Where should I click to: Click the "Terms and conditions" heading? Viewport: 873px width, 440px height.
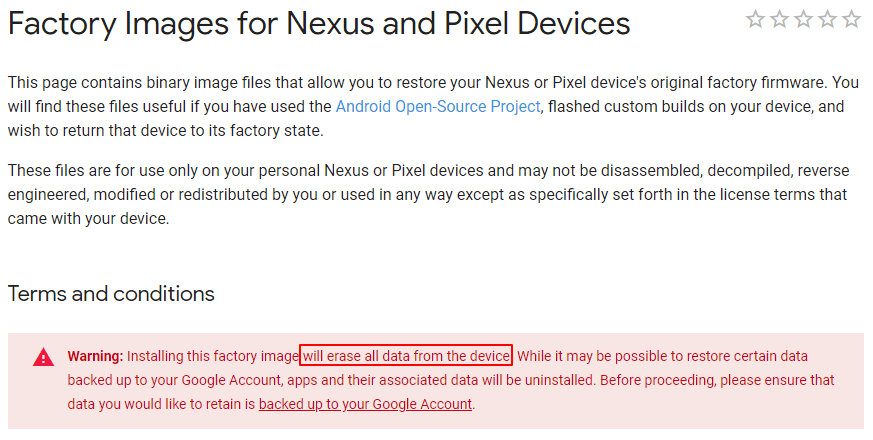click(x=111, y=294)
